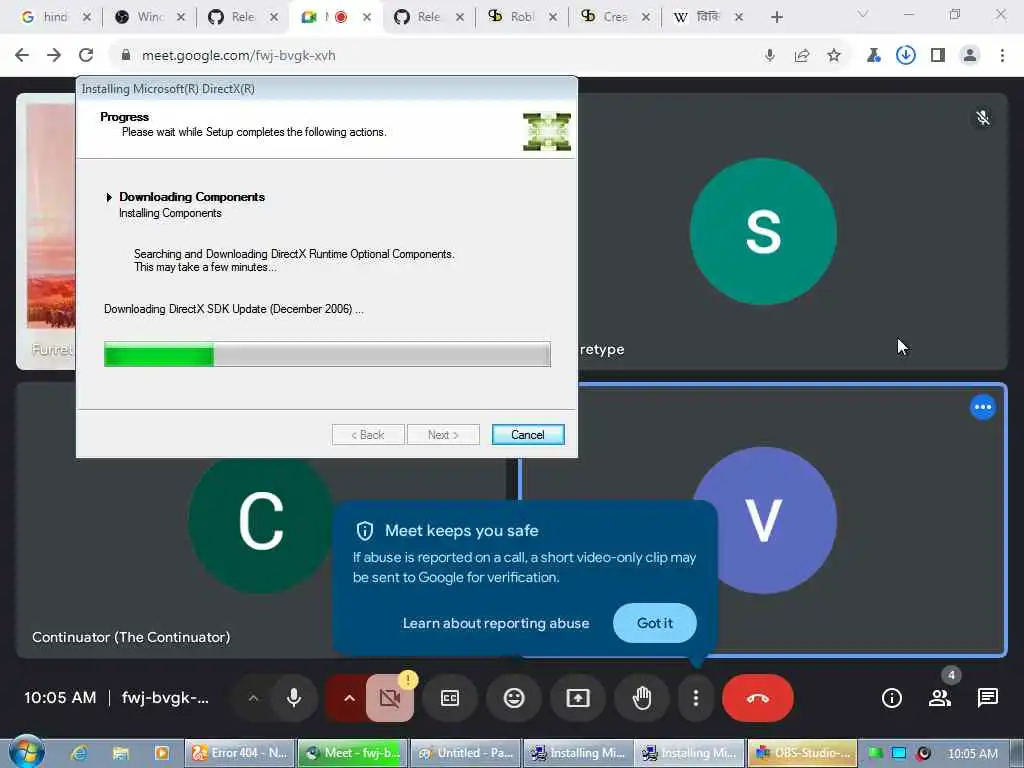Click 'Downloading Components' step in DirectX setup
1024x768 pixels.
[x=192, y=197]
